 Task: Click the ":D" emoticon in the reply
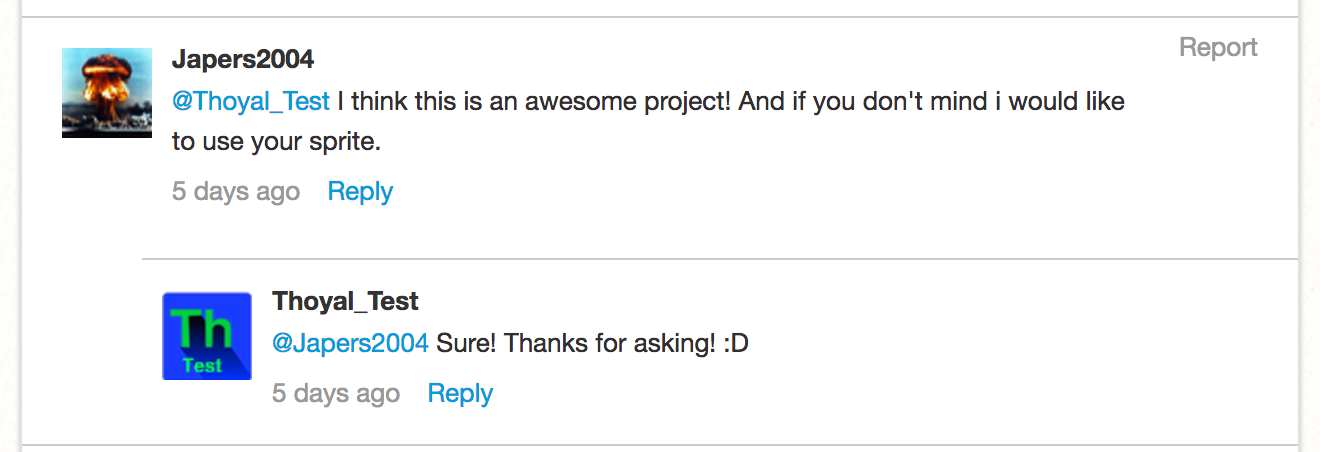click(735, 344)
